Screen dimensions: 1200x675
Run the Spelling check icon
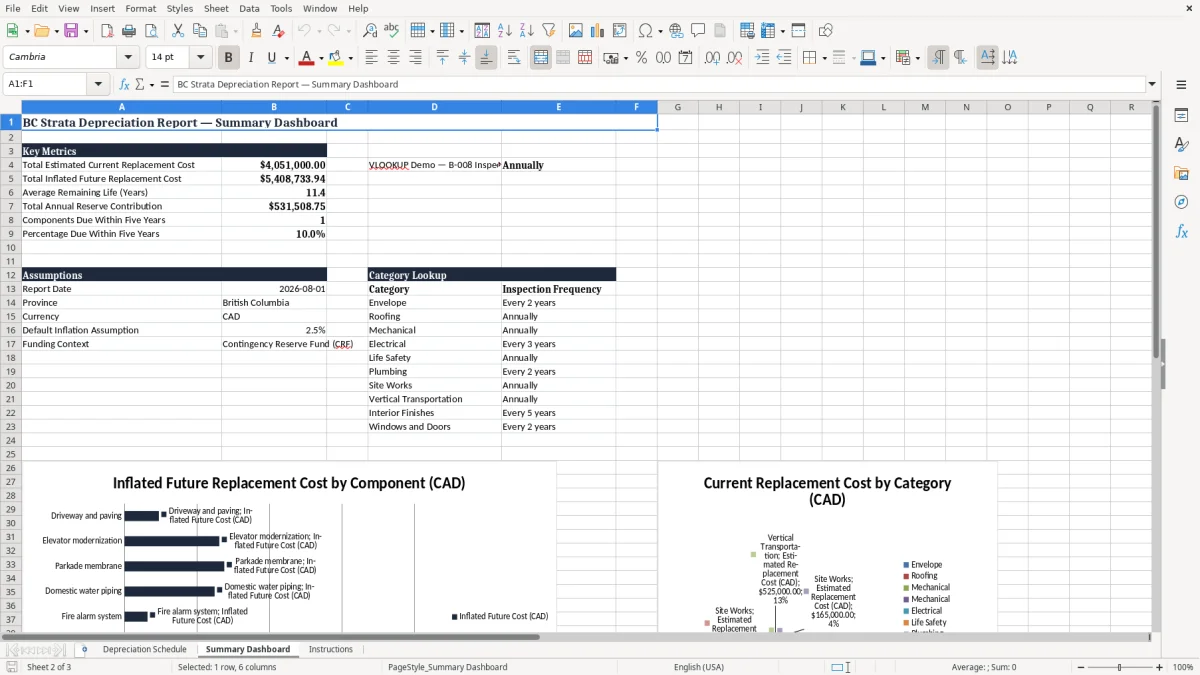(x=392, y=31)
